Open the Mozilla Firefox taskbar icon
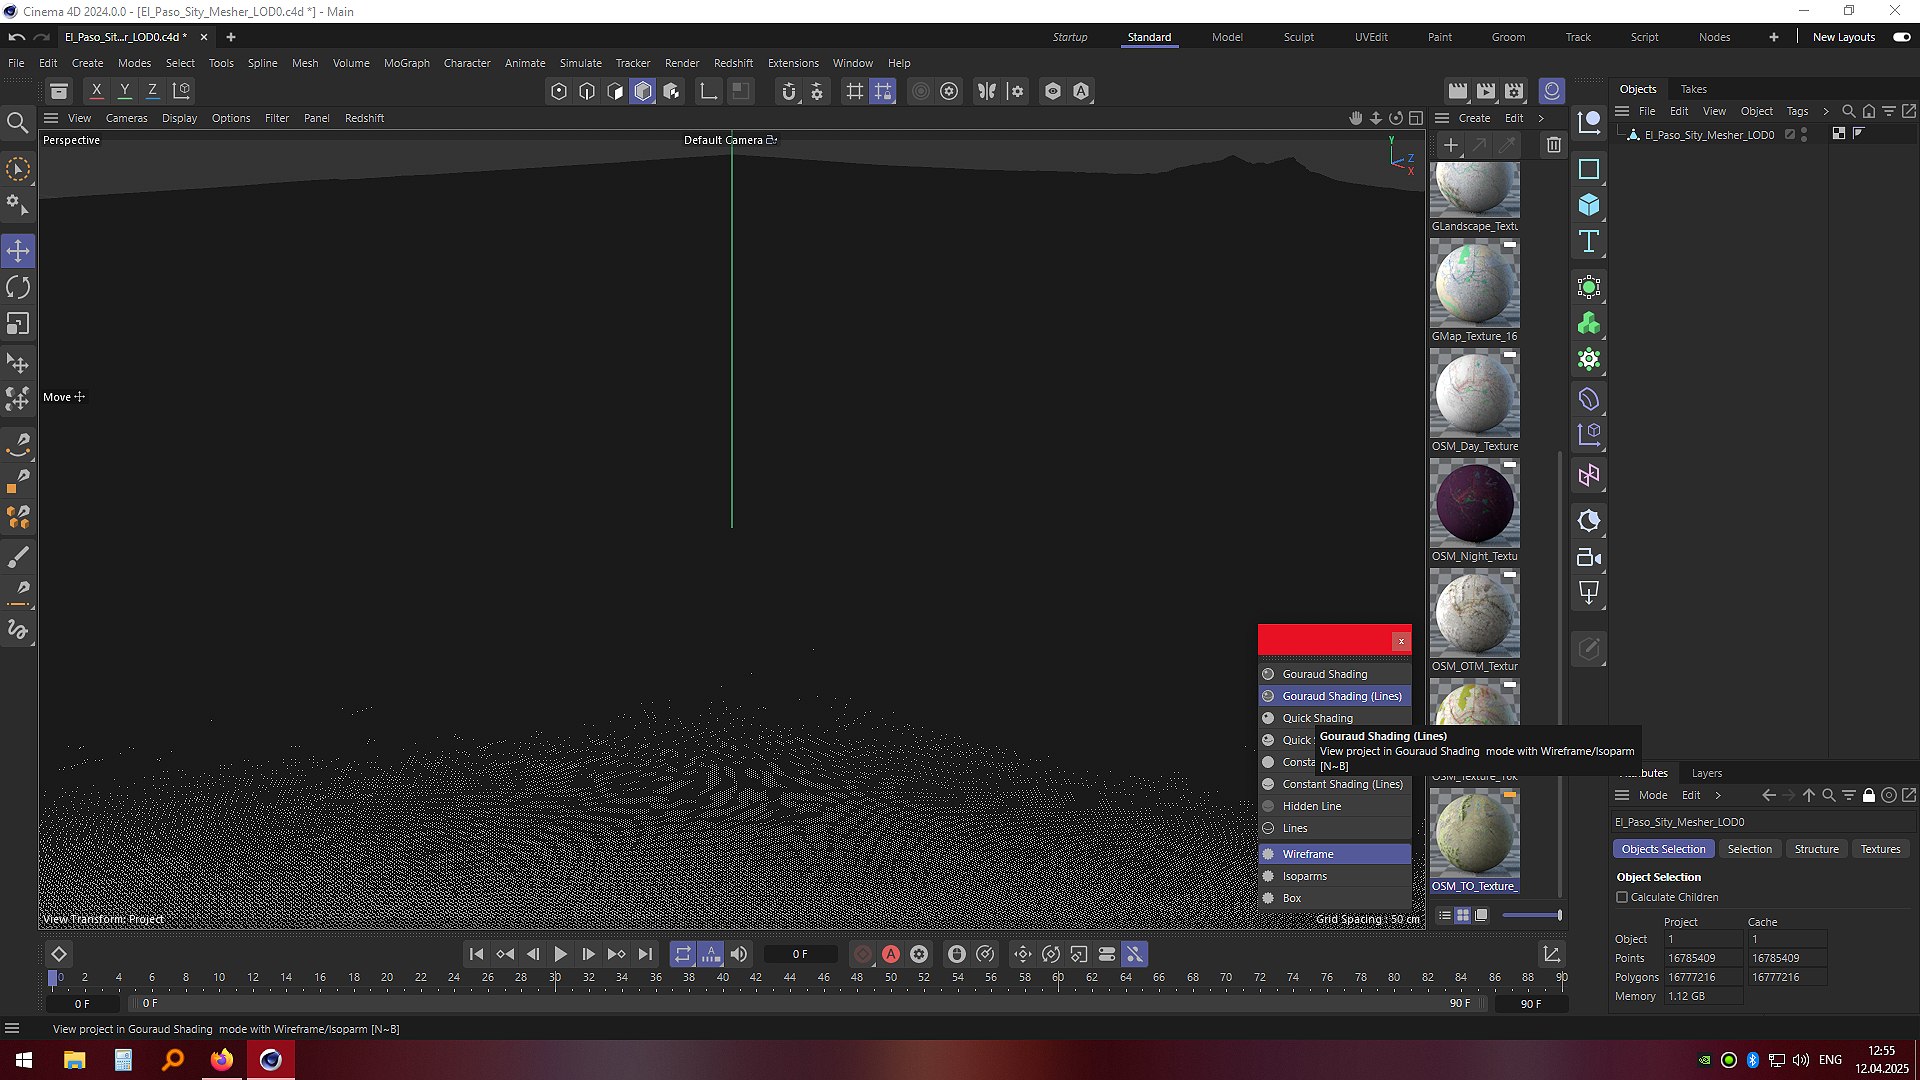This screenshot has width=1920, height=1080. [x=221, y=1060]
